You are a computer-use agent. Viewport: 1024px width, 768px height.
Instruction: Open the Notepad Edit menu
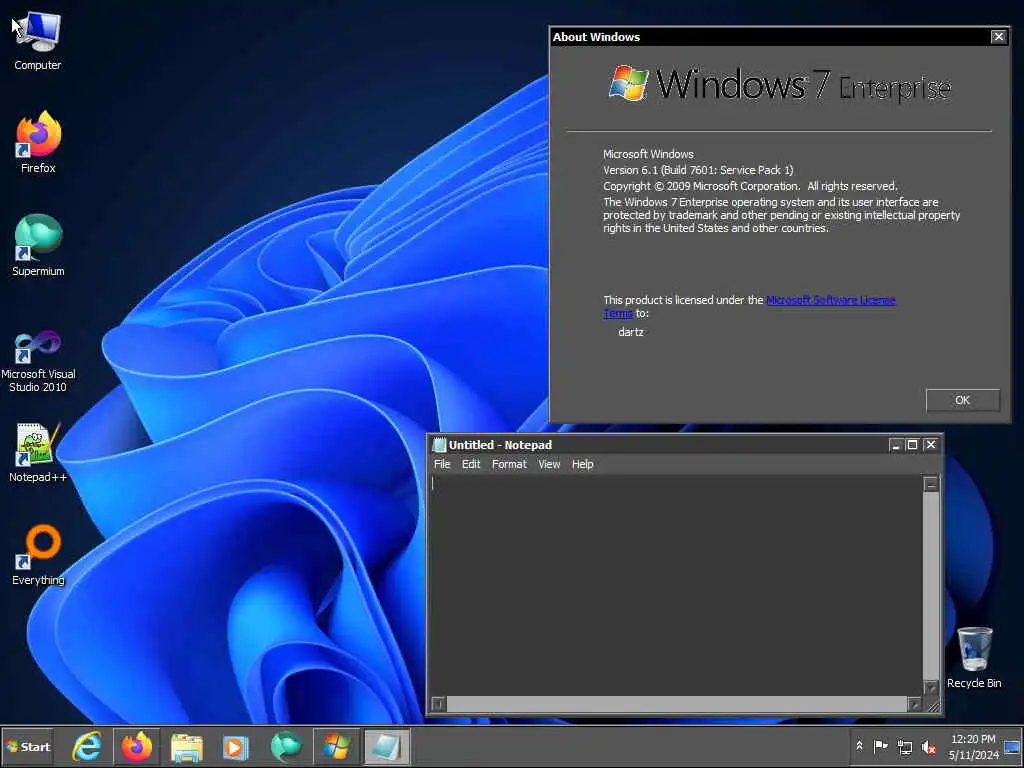[x=471, y=464]
